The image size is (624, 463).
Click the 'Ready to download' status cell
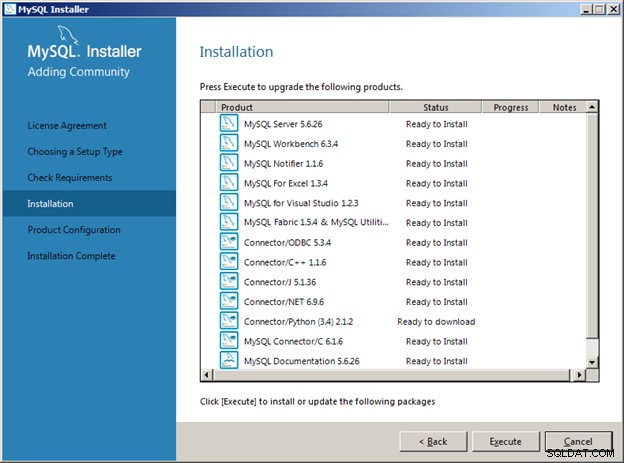click(x=436, y=322)
